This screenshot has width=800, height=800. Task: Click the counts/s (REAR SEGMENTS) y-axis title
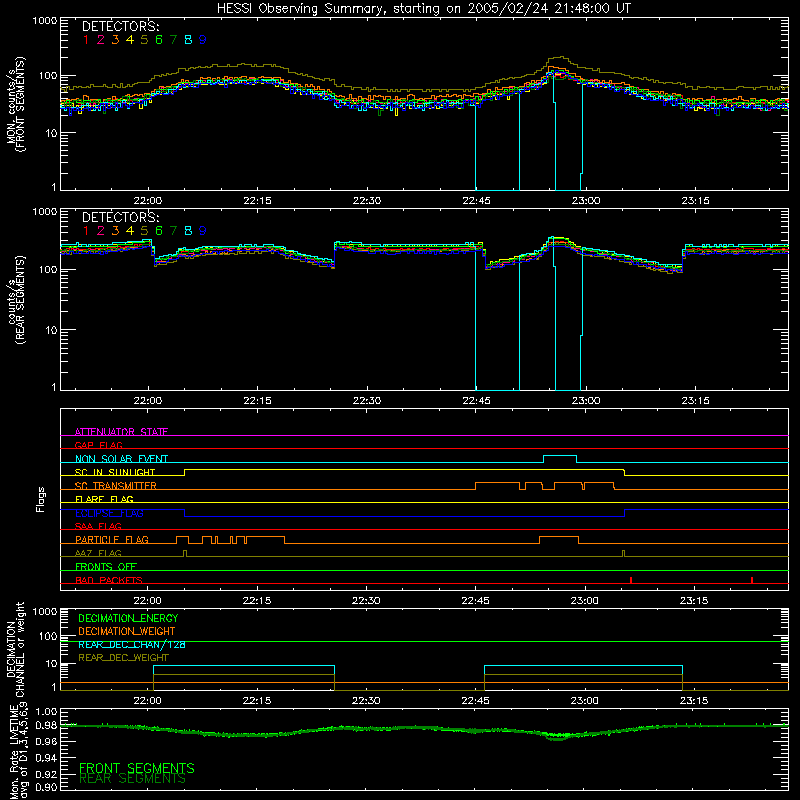pos(15,300)
